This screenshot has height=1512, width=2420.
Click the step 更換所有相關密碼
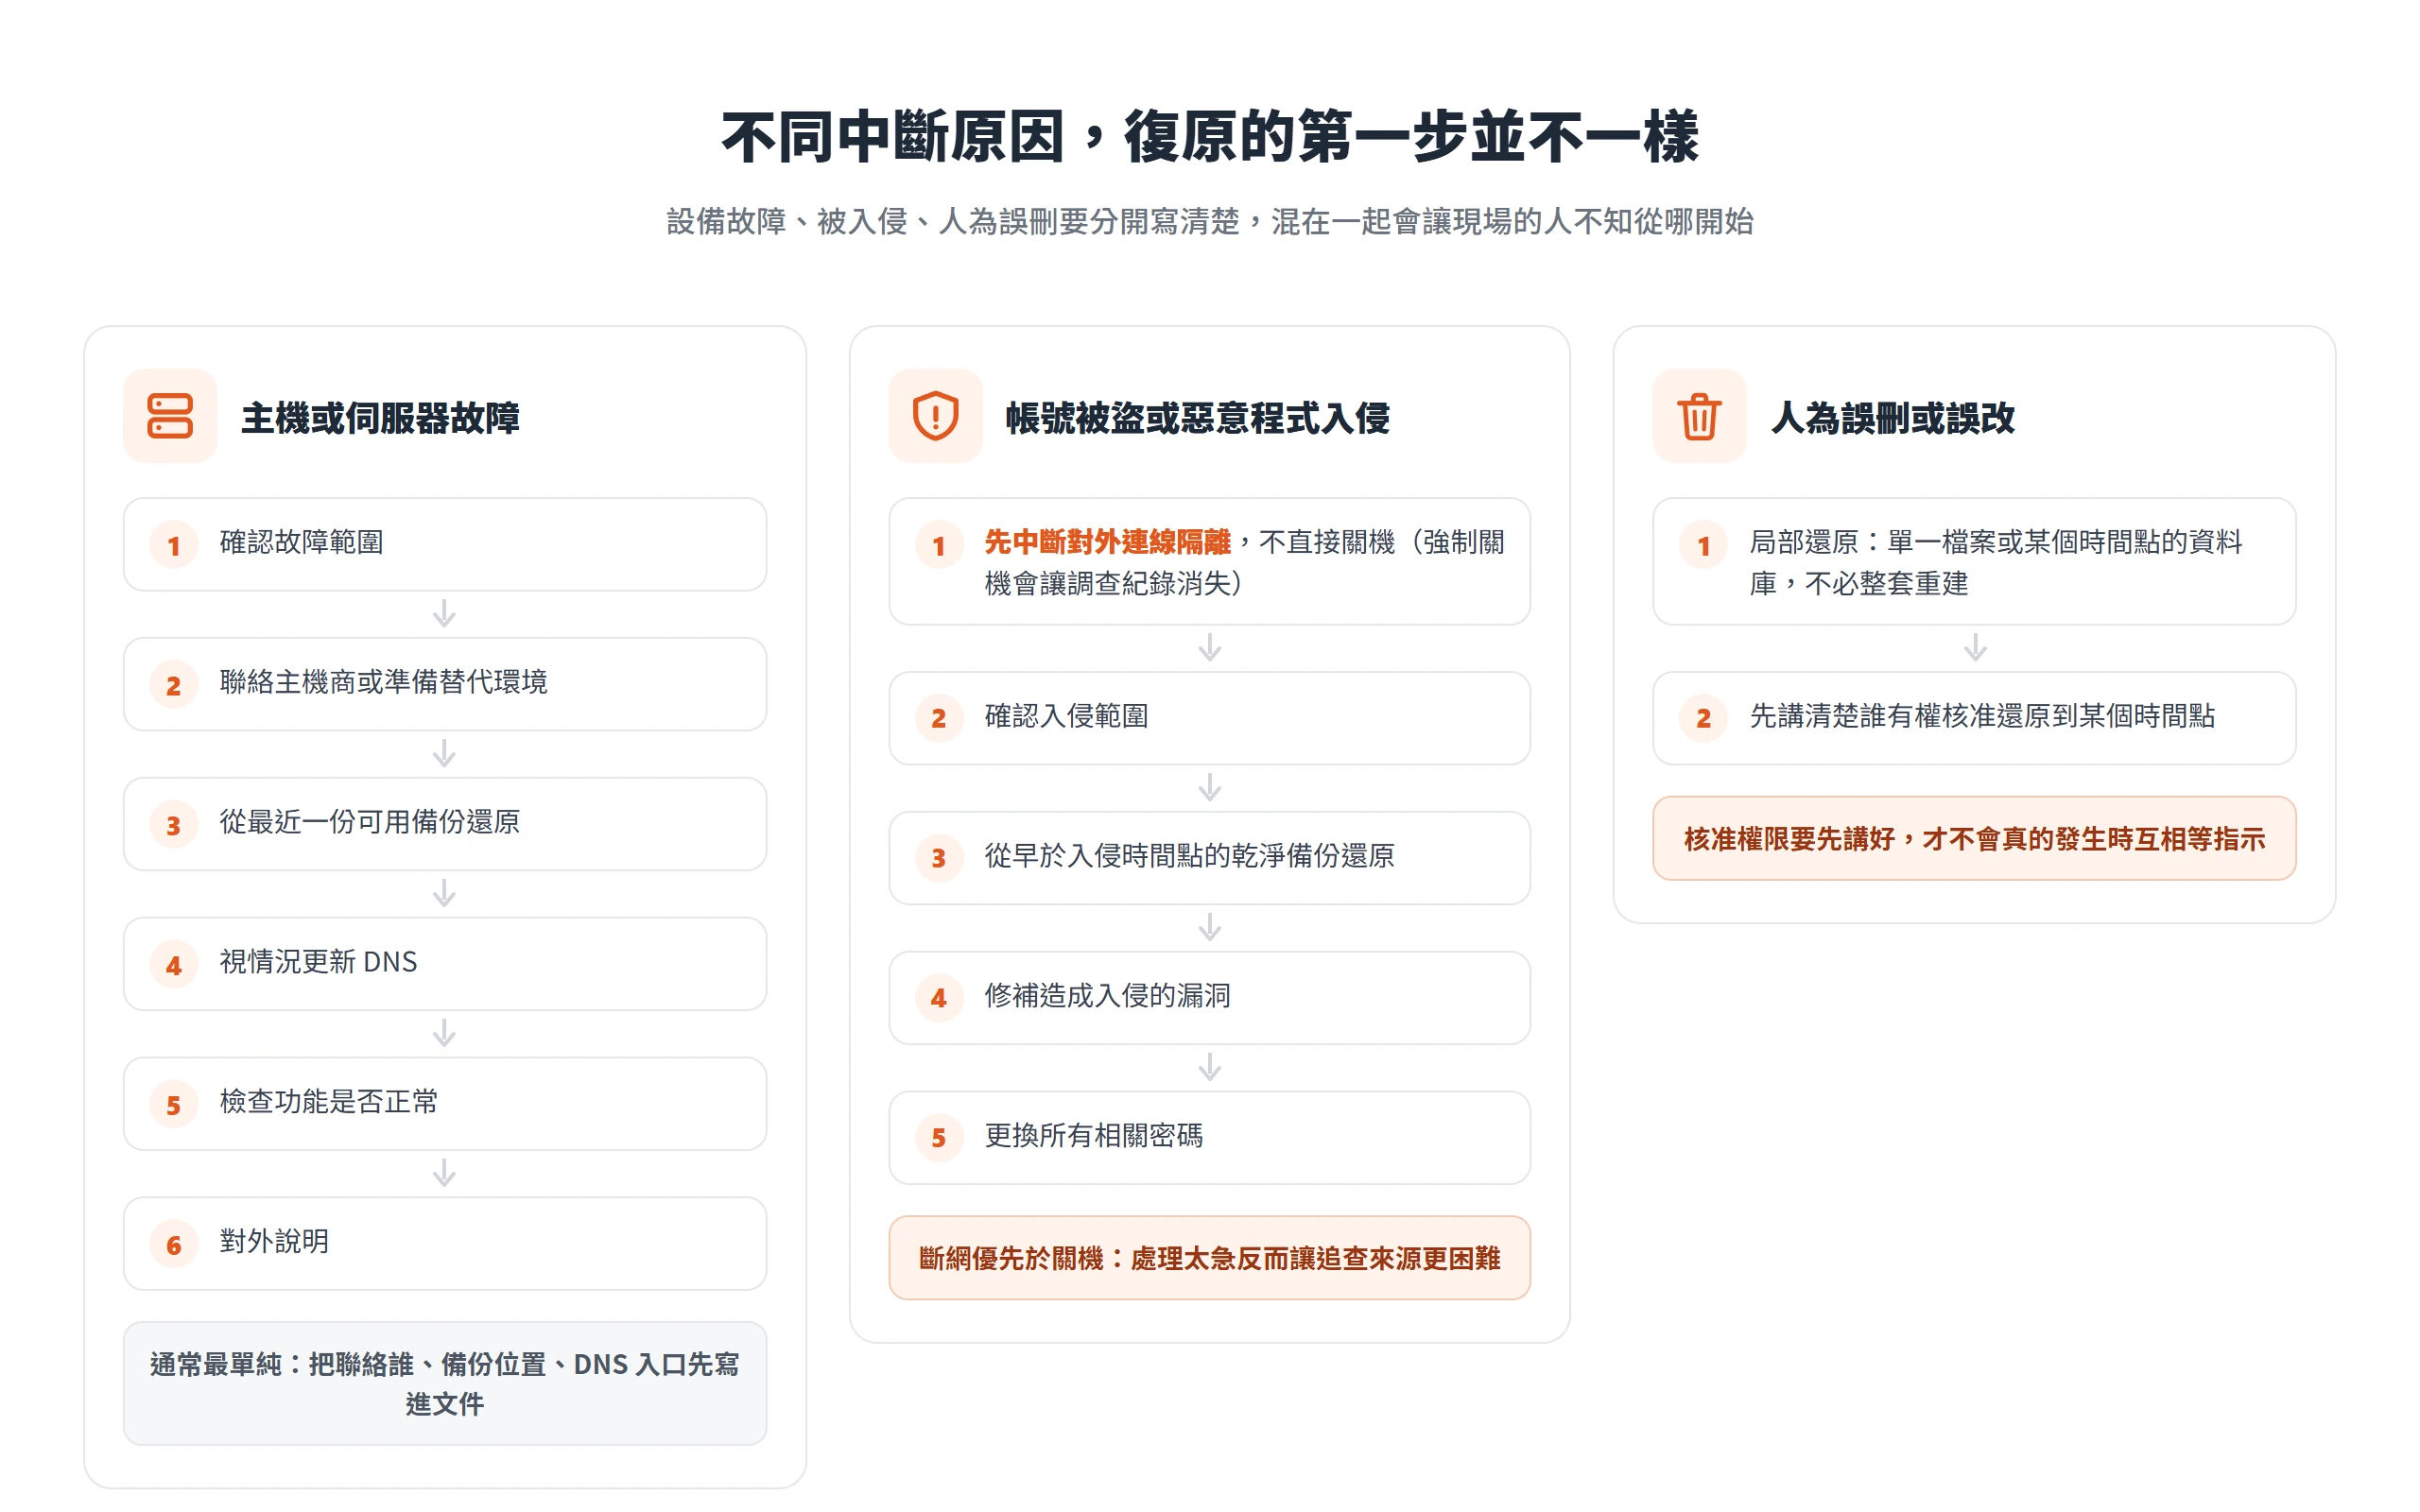[1209, 1138]
